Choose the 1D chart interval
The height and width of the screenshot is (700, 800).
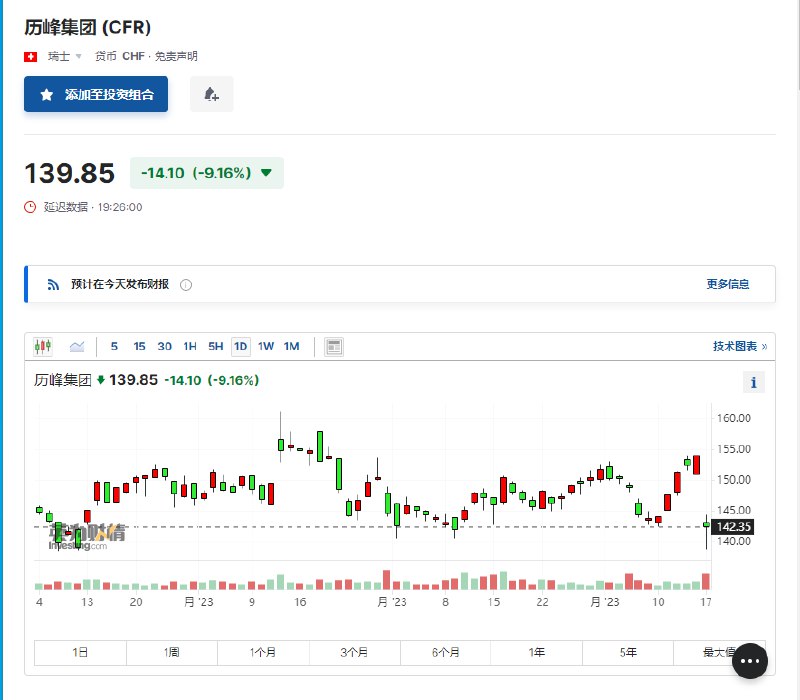point(240,346)
